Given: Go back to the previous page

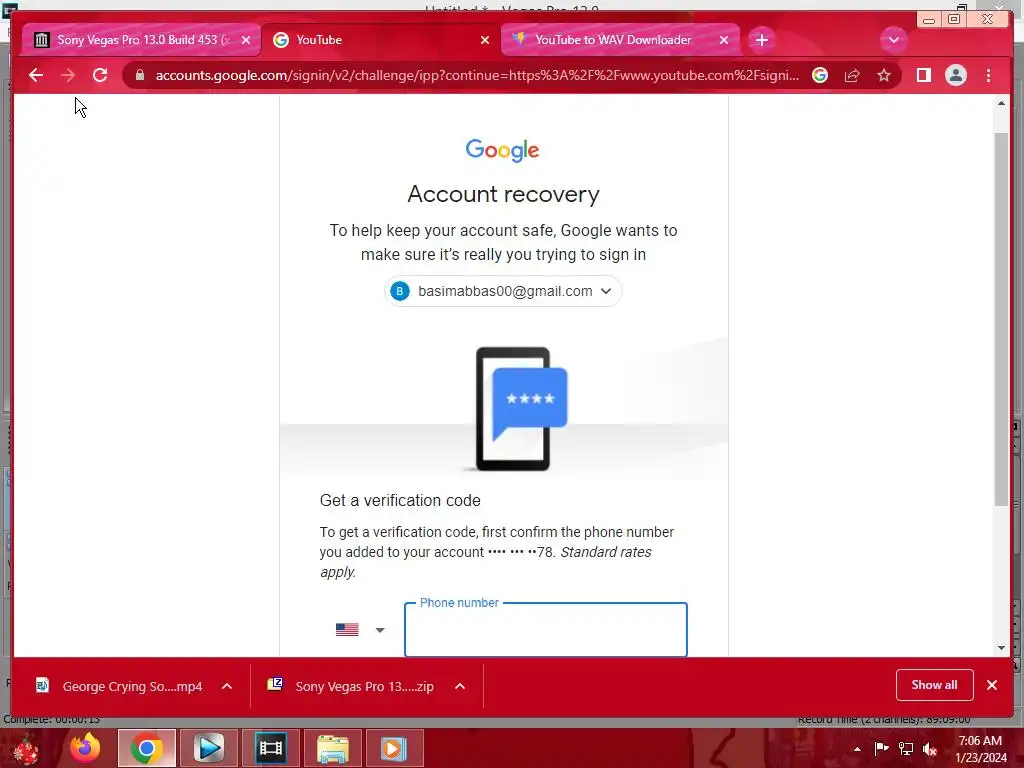Looking at the screenshot, I should 36,75.
